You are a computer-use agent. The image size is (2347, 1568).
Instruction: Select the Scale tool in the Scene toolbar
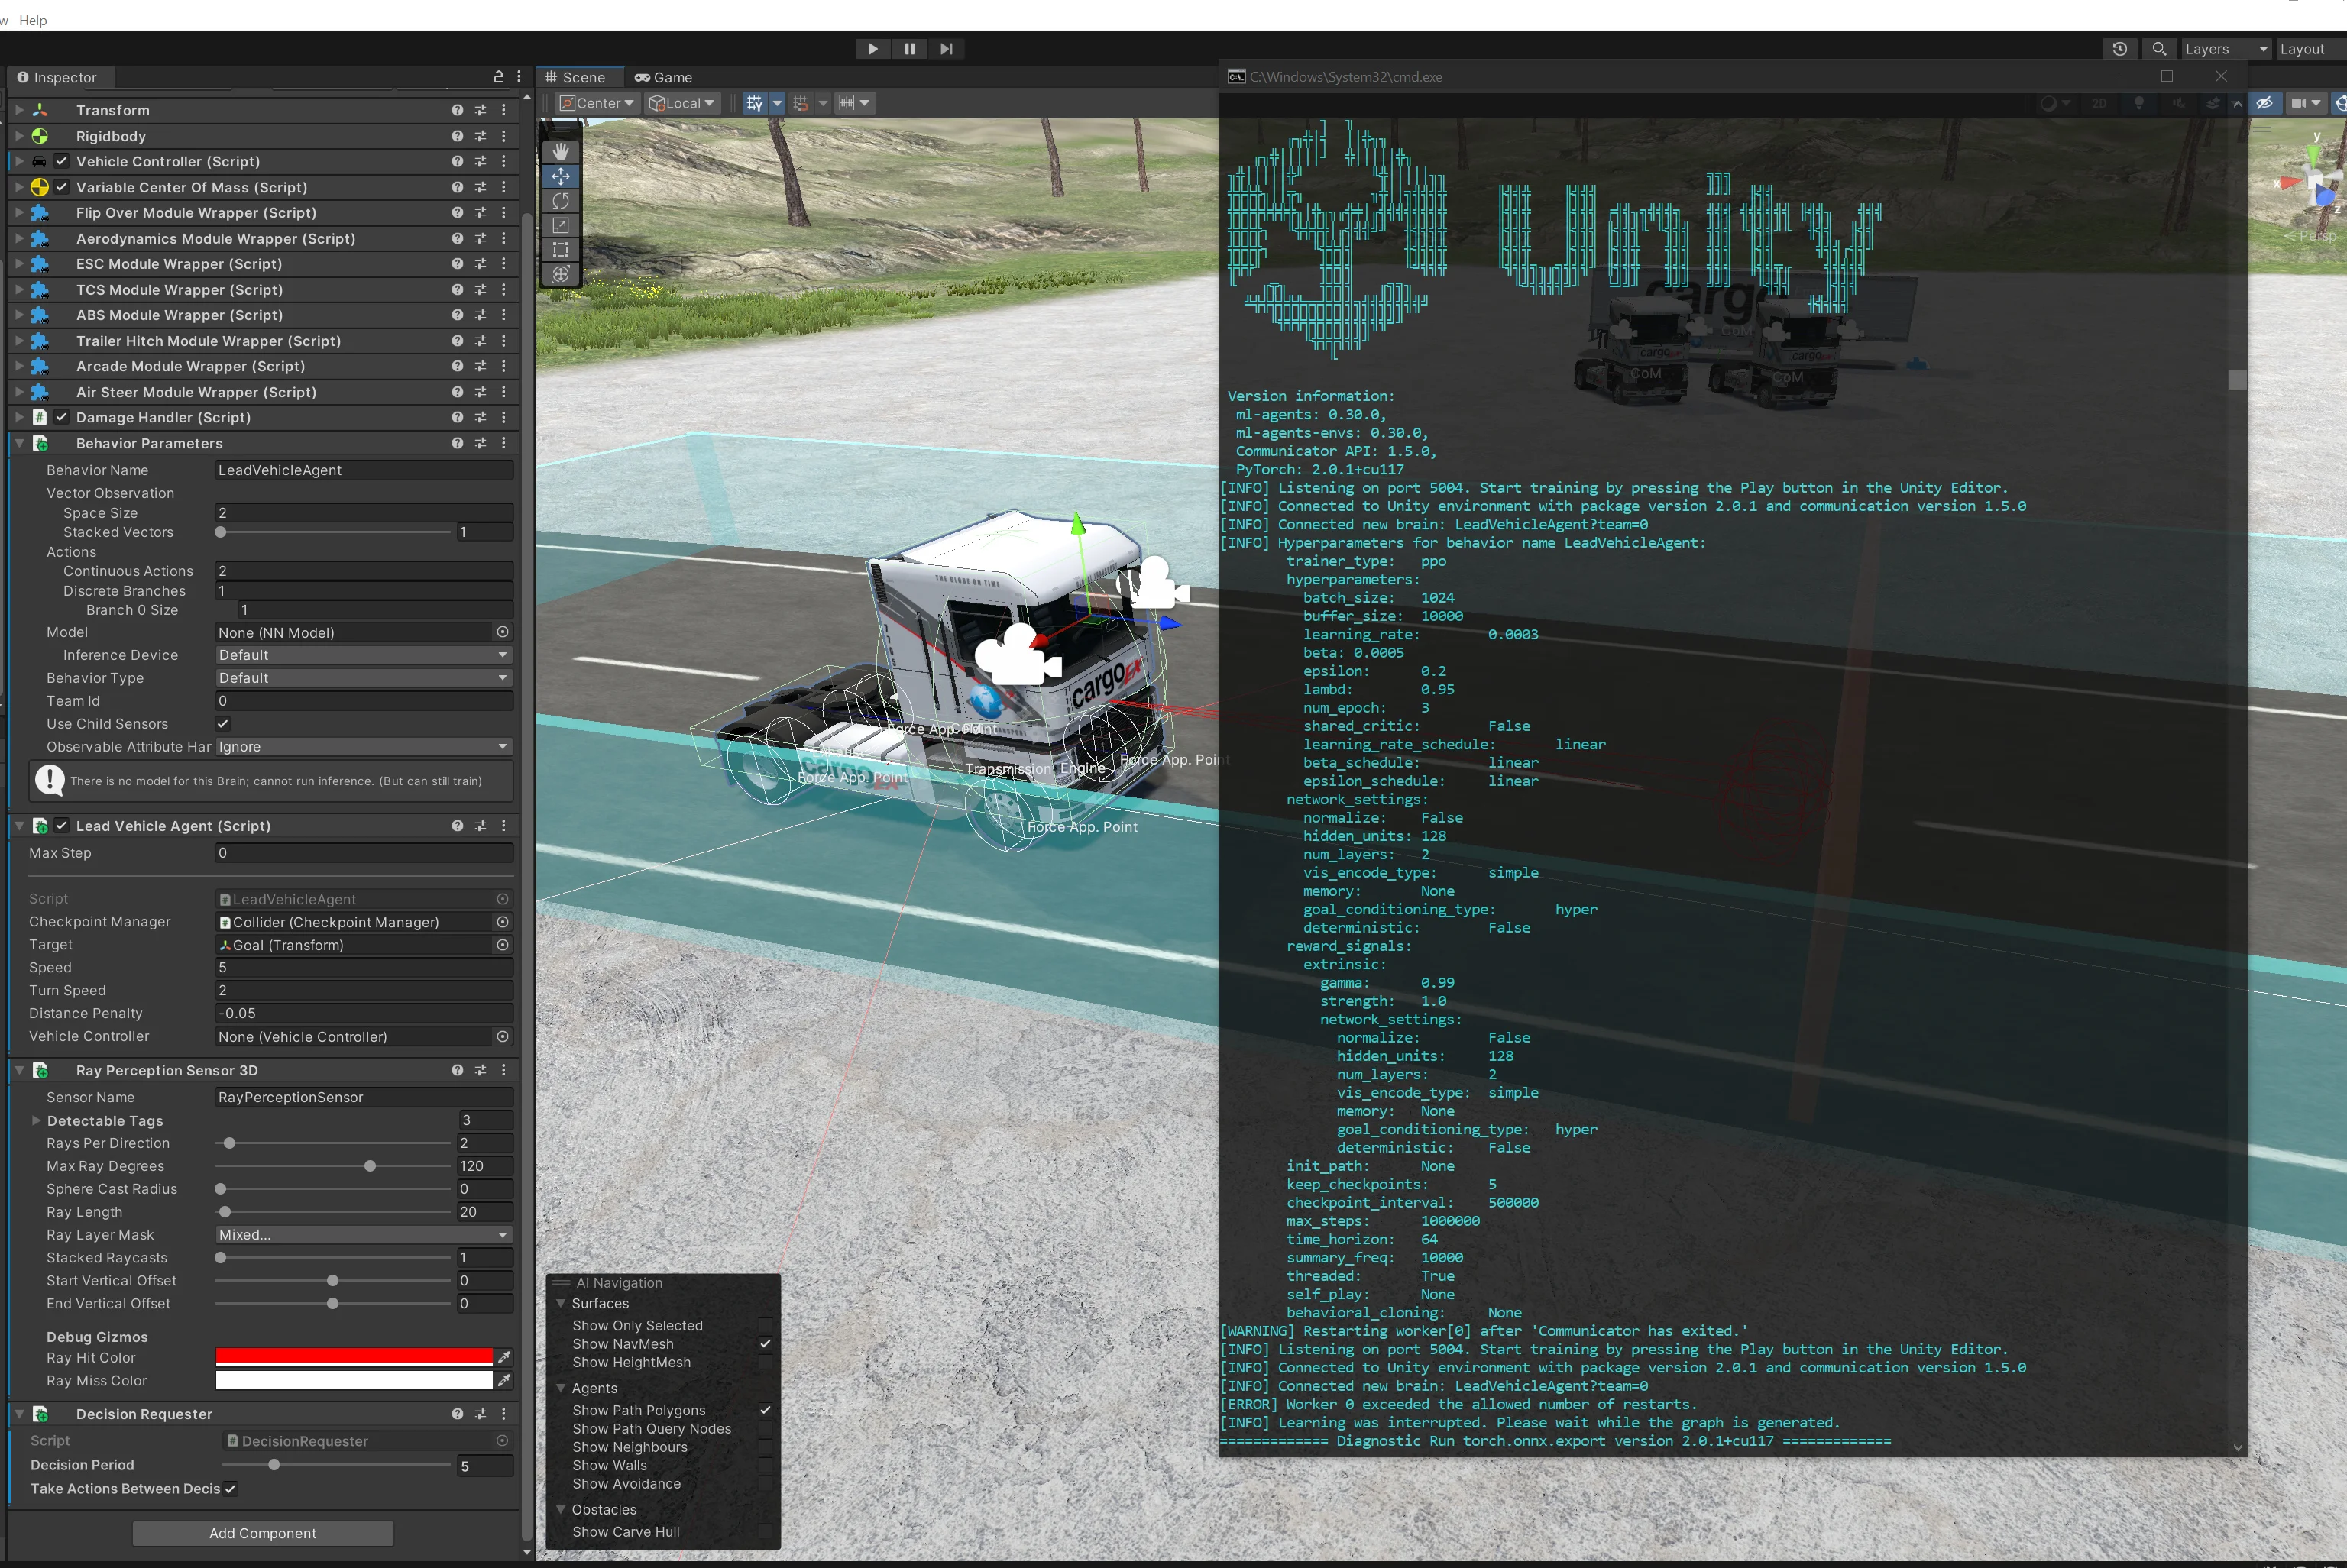point(561,225)
